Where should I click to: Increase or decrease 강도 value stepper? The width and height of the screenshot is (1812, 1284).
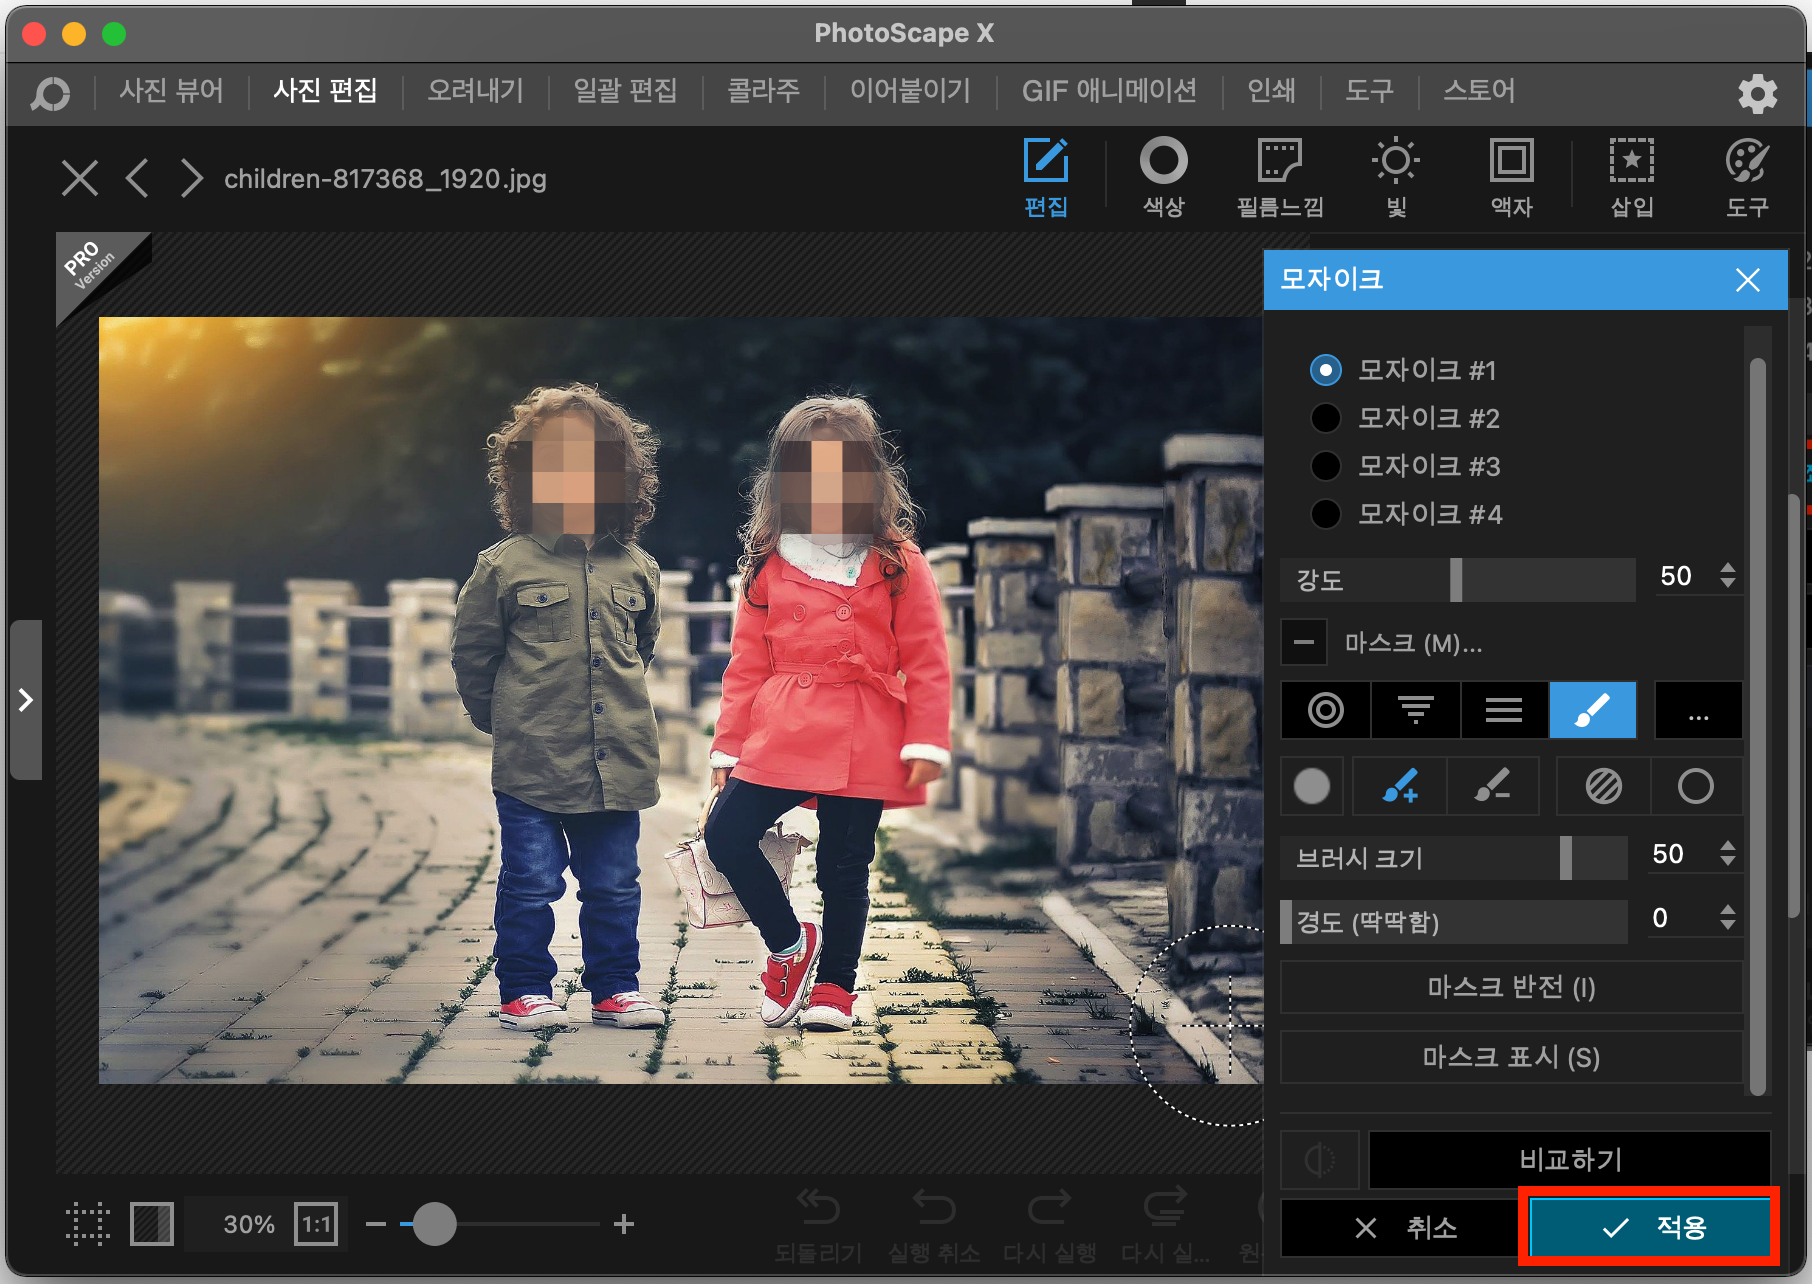[1728, 576]
